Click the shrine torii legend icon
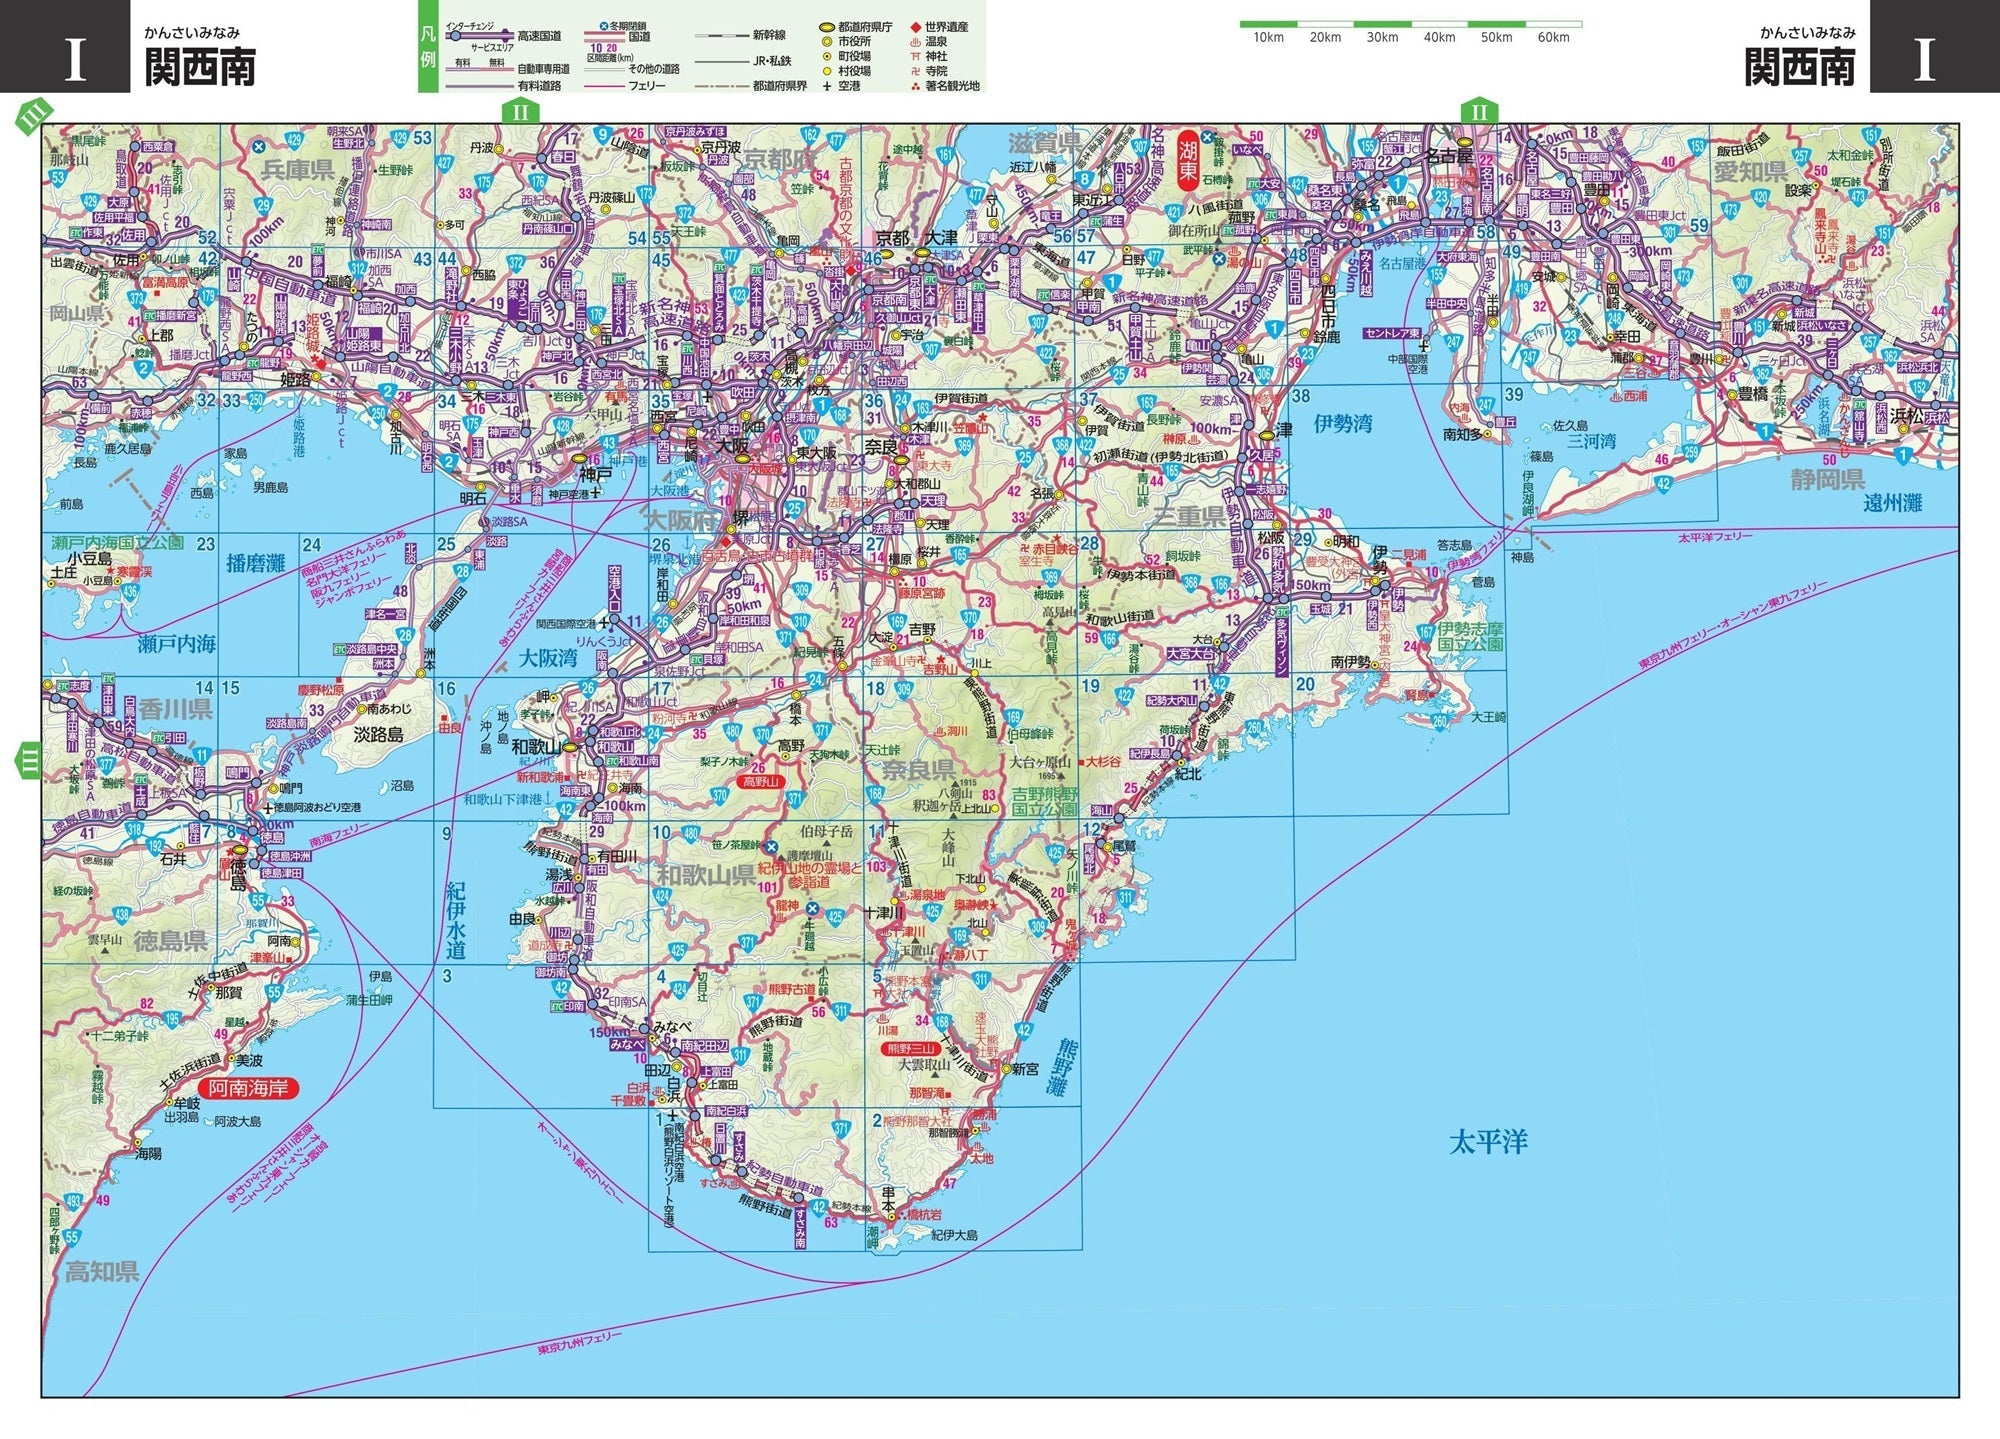The width and height of the screenshot is (2000, 1439). (915, 57)
